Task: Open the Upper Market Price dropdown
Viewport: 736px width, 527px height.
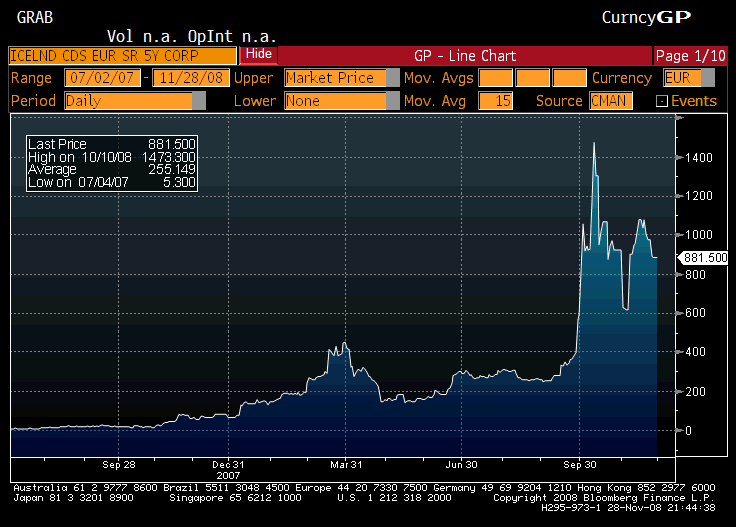Action: pos(393,78)
